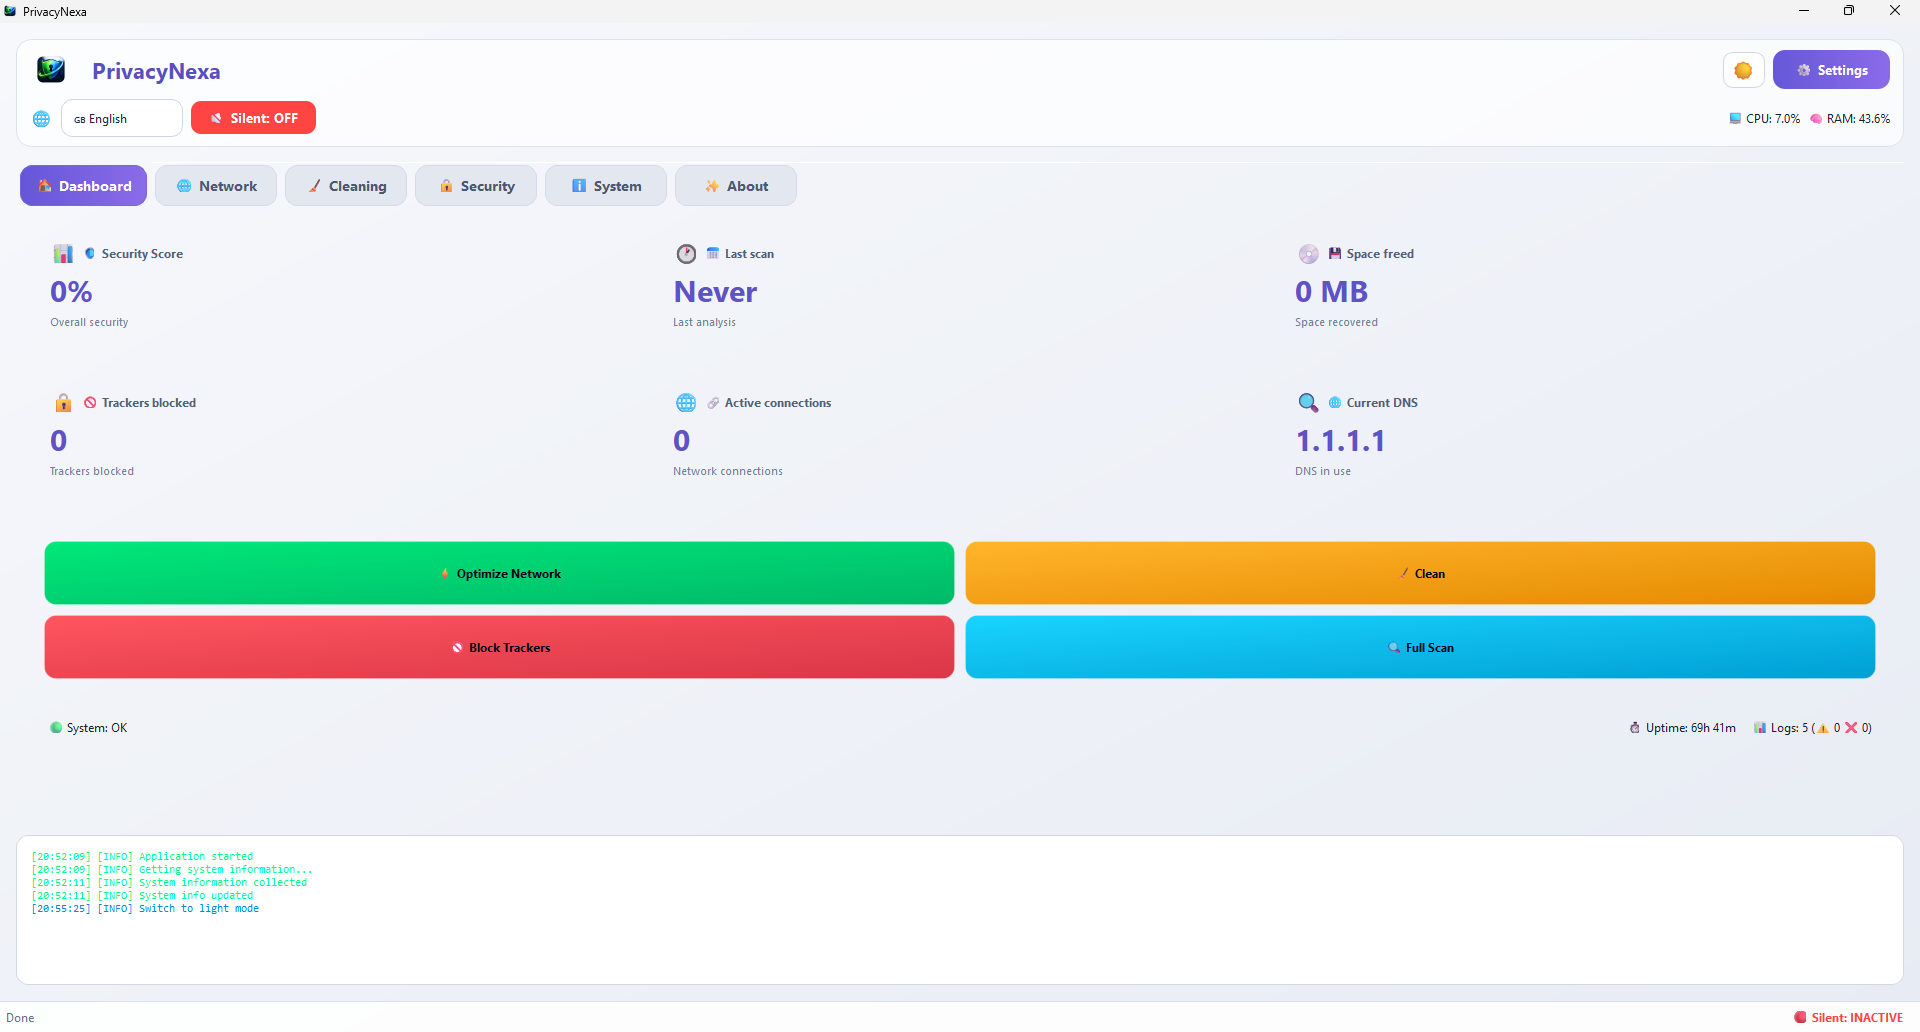Viewport: 1920px width, 1032px height.
Task: Open the System tab
Action: click(606, 186)
